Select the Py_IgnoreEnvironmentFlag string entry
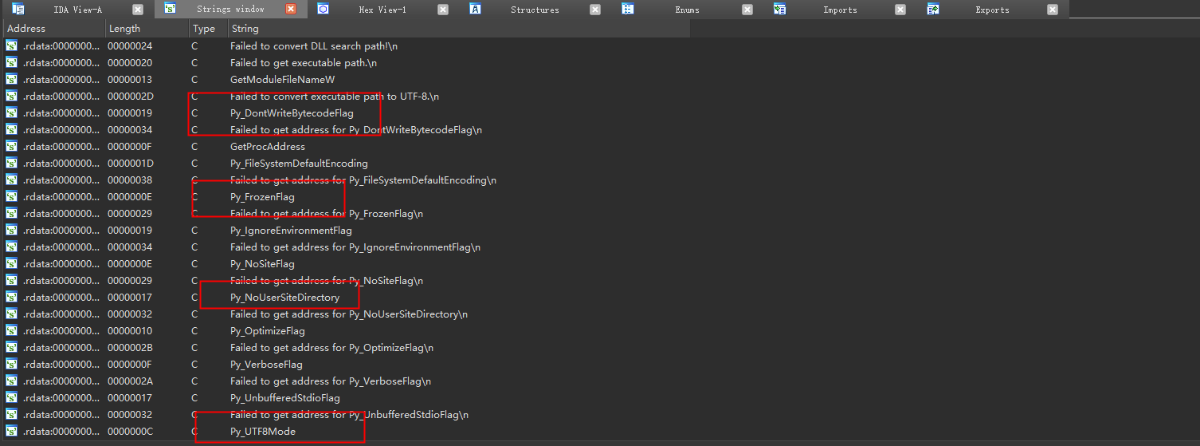 coord(291,231)
